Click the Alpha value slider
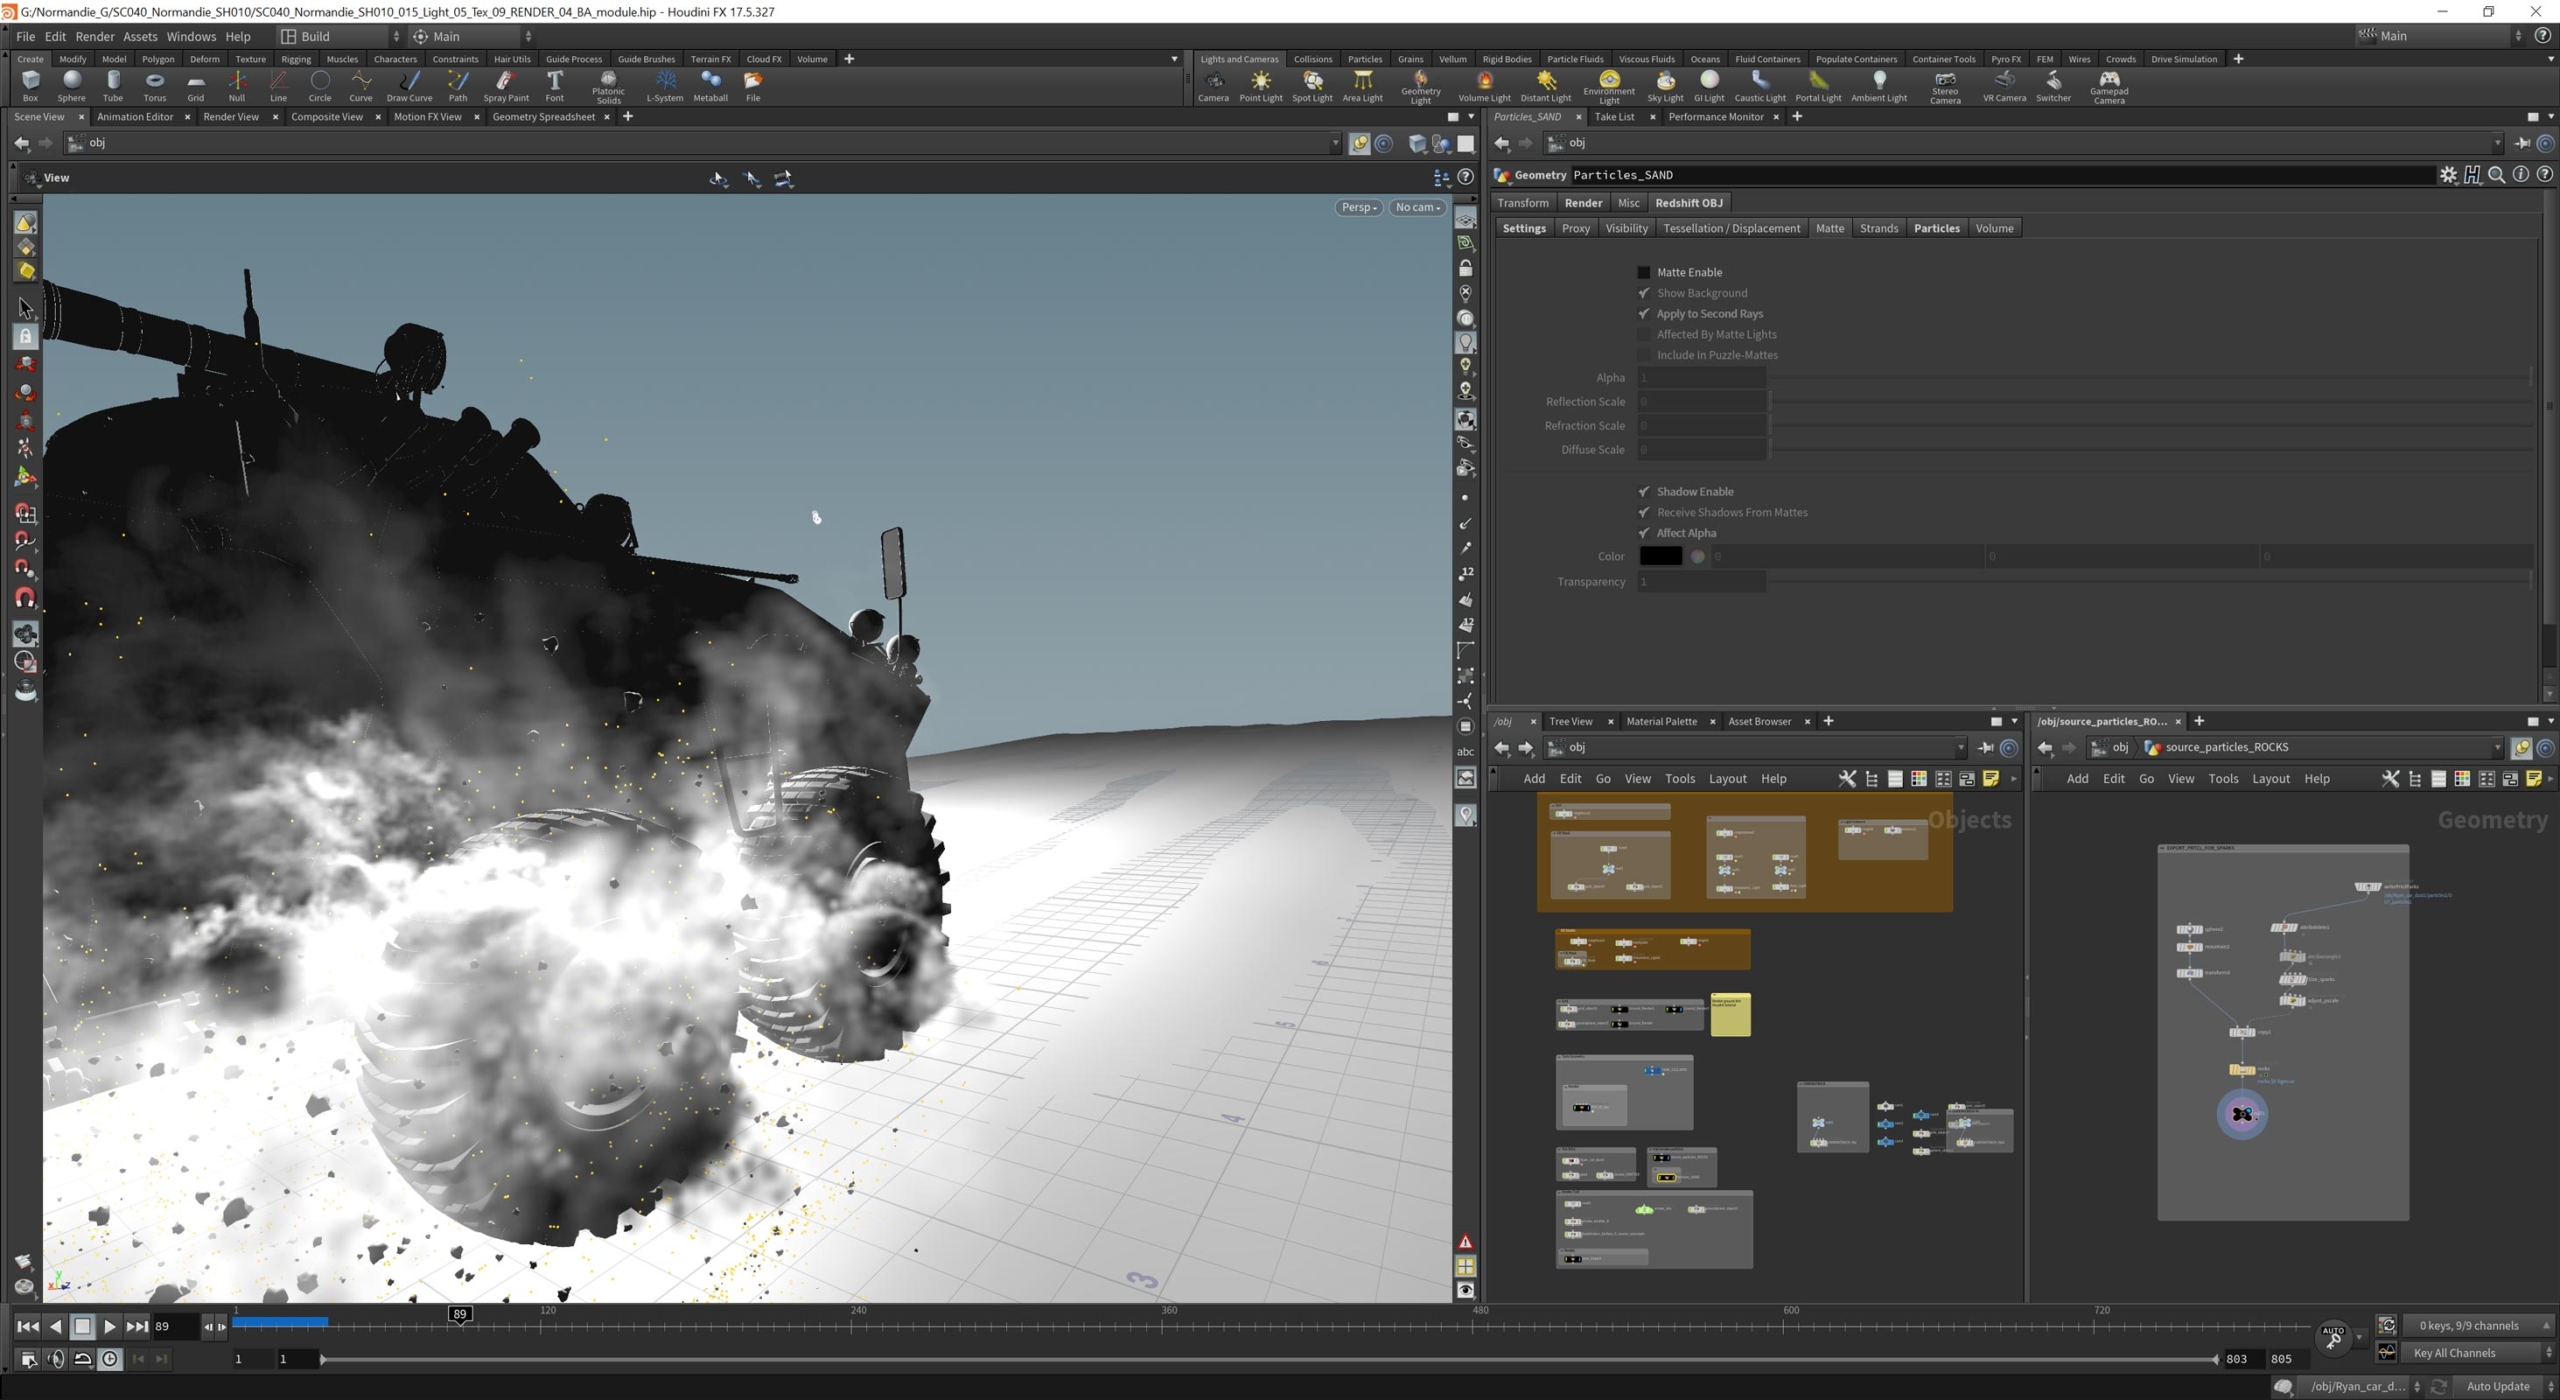This screenshot has height=1400, width=2560. click(2149, 378)
